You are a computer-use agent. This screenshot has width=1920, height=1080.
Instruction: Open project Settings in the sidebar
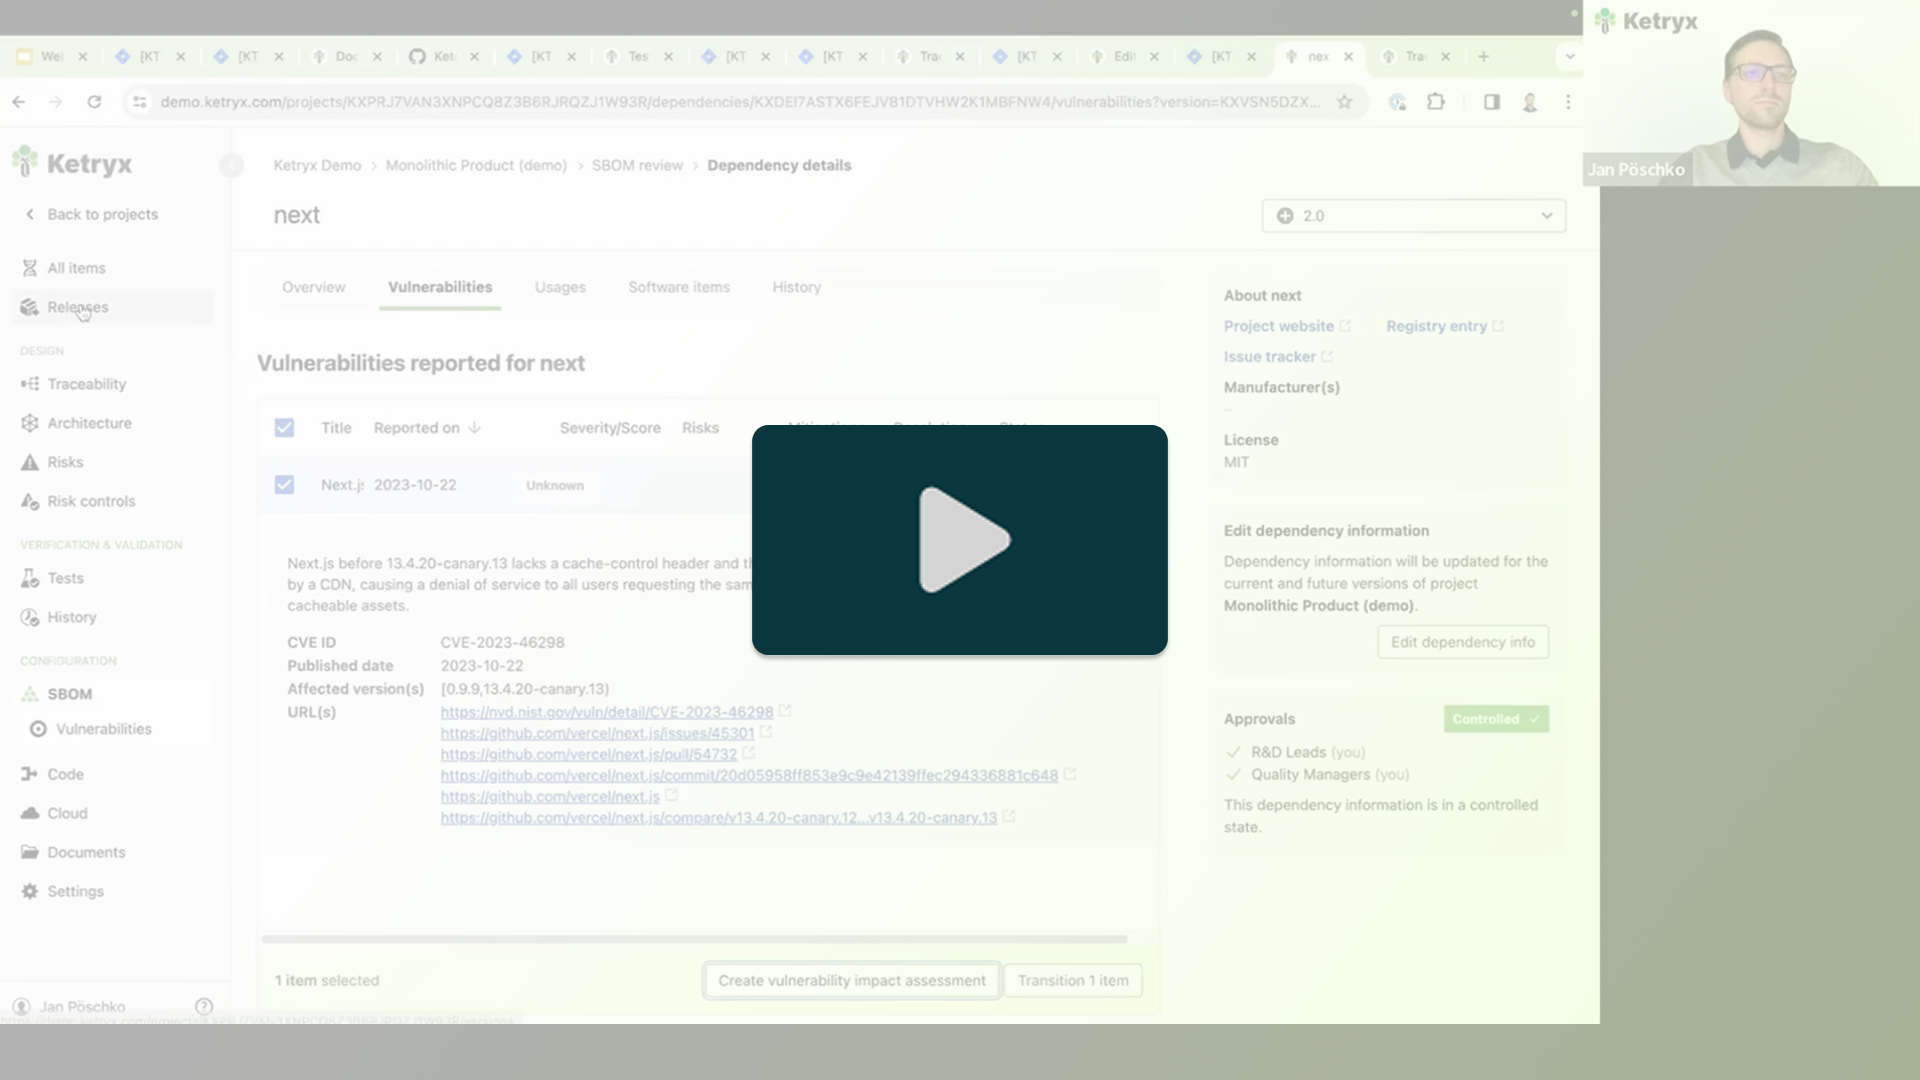click(x=75, y=891)
